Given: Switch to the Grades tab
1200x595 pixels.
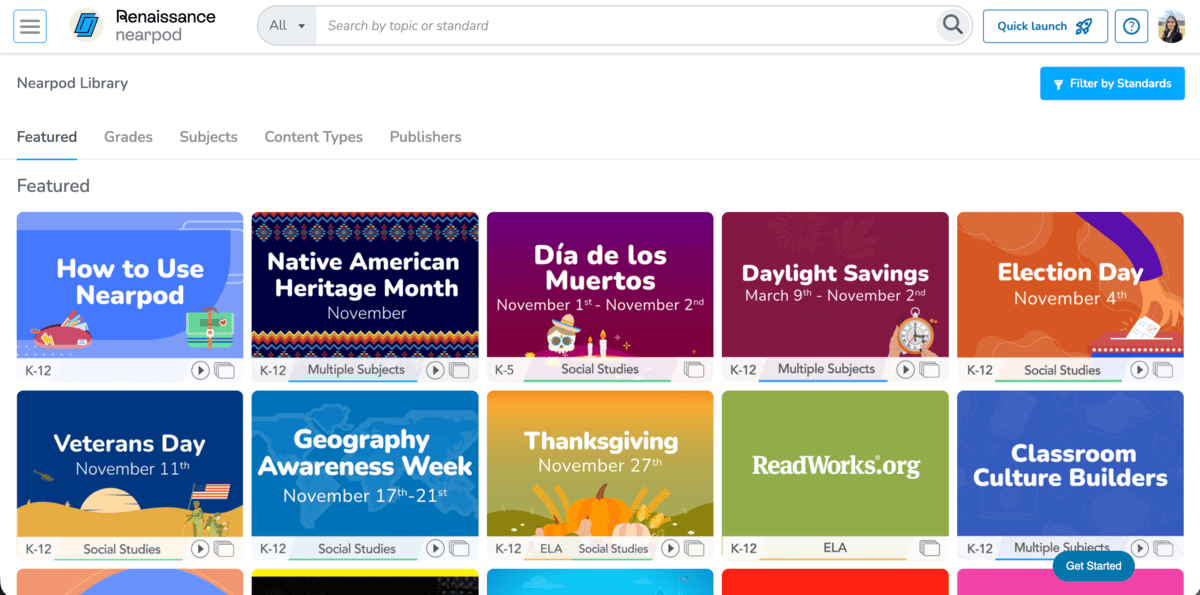Looking at the screenshot, I should [x=128, y=137].
